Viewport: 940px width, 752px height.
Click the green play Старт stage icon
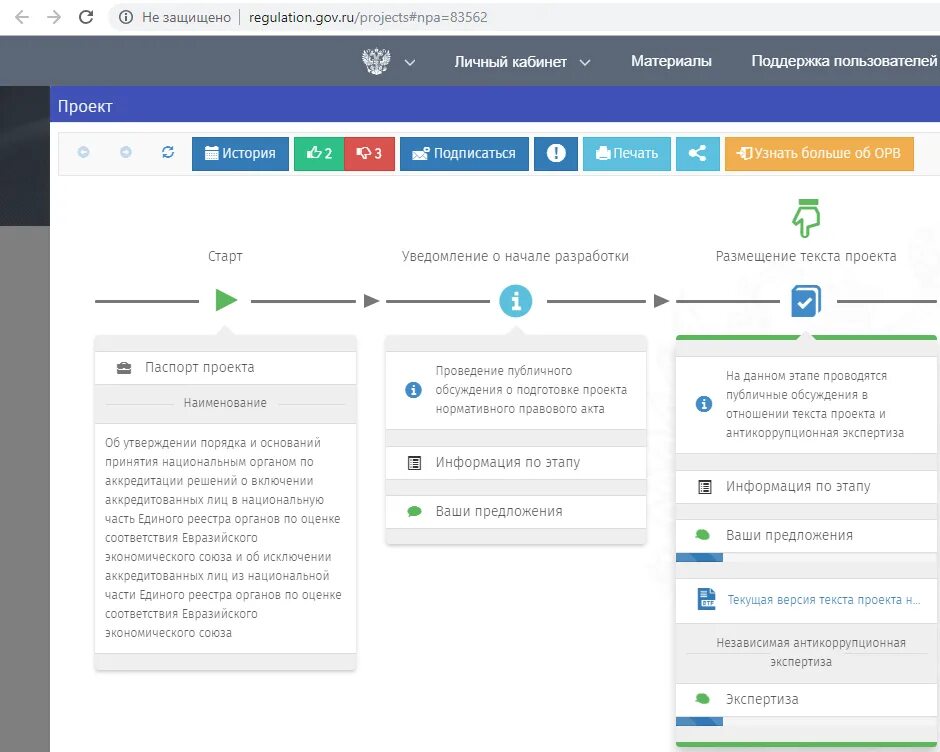click(x=226, y=300)
